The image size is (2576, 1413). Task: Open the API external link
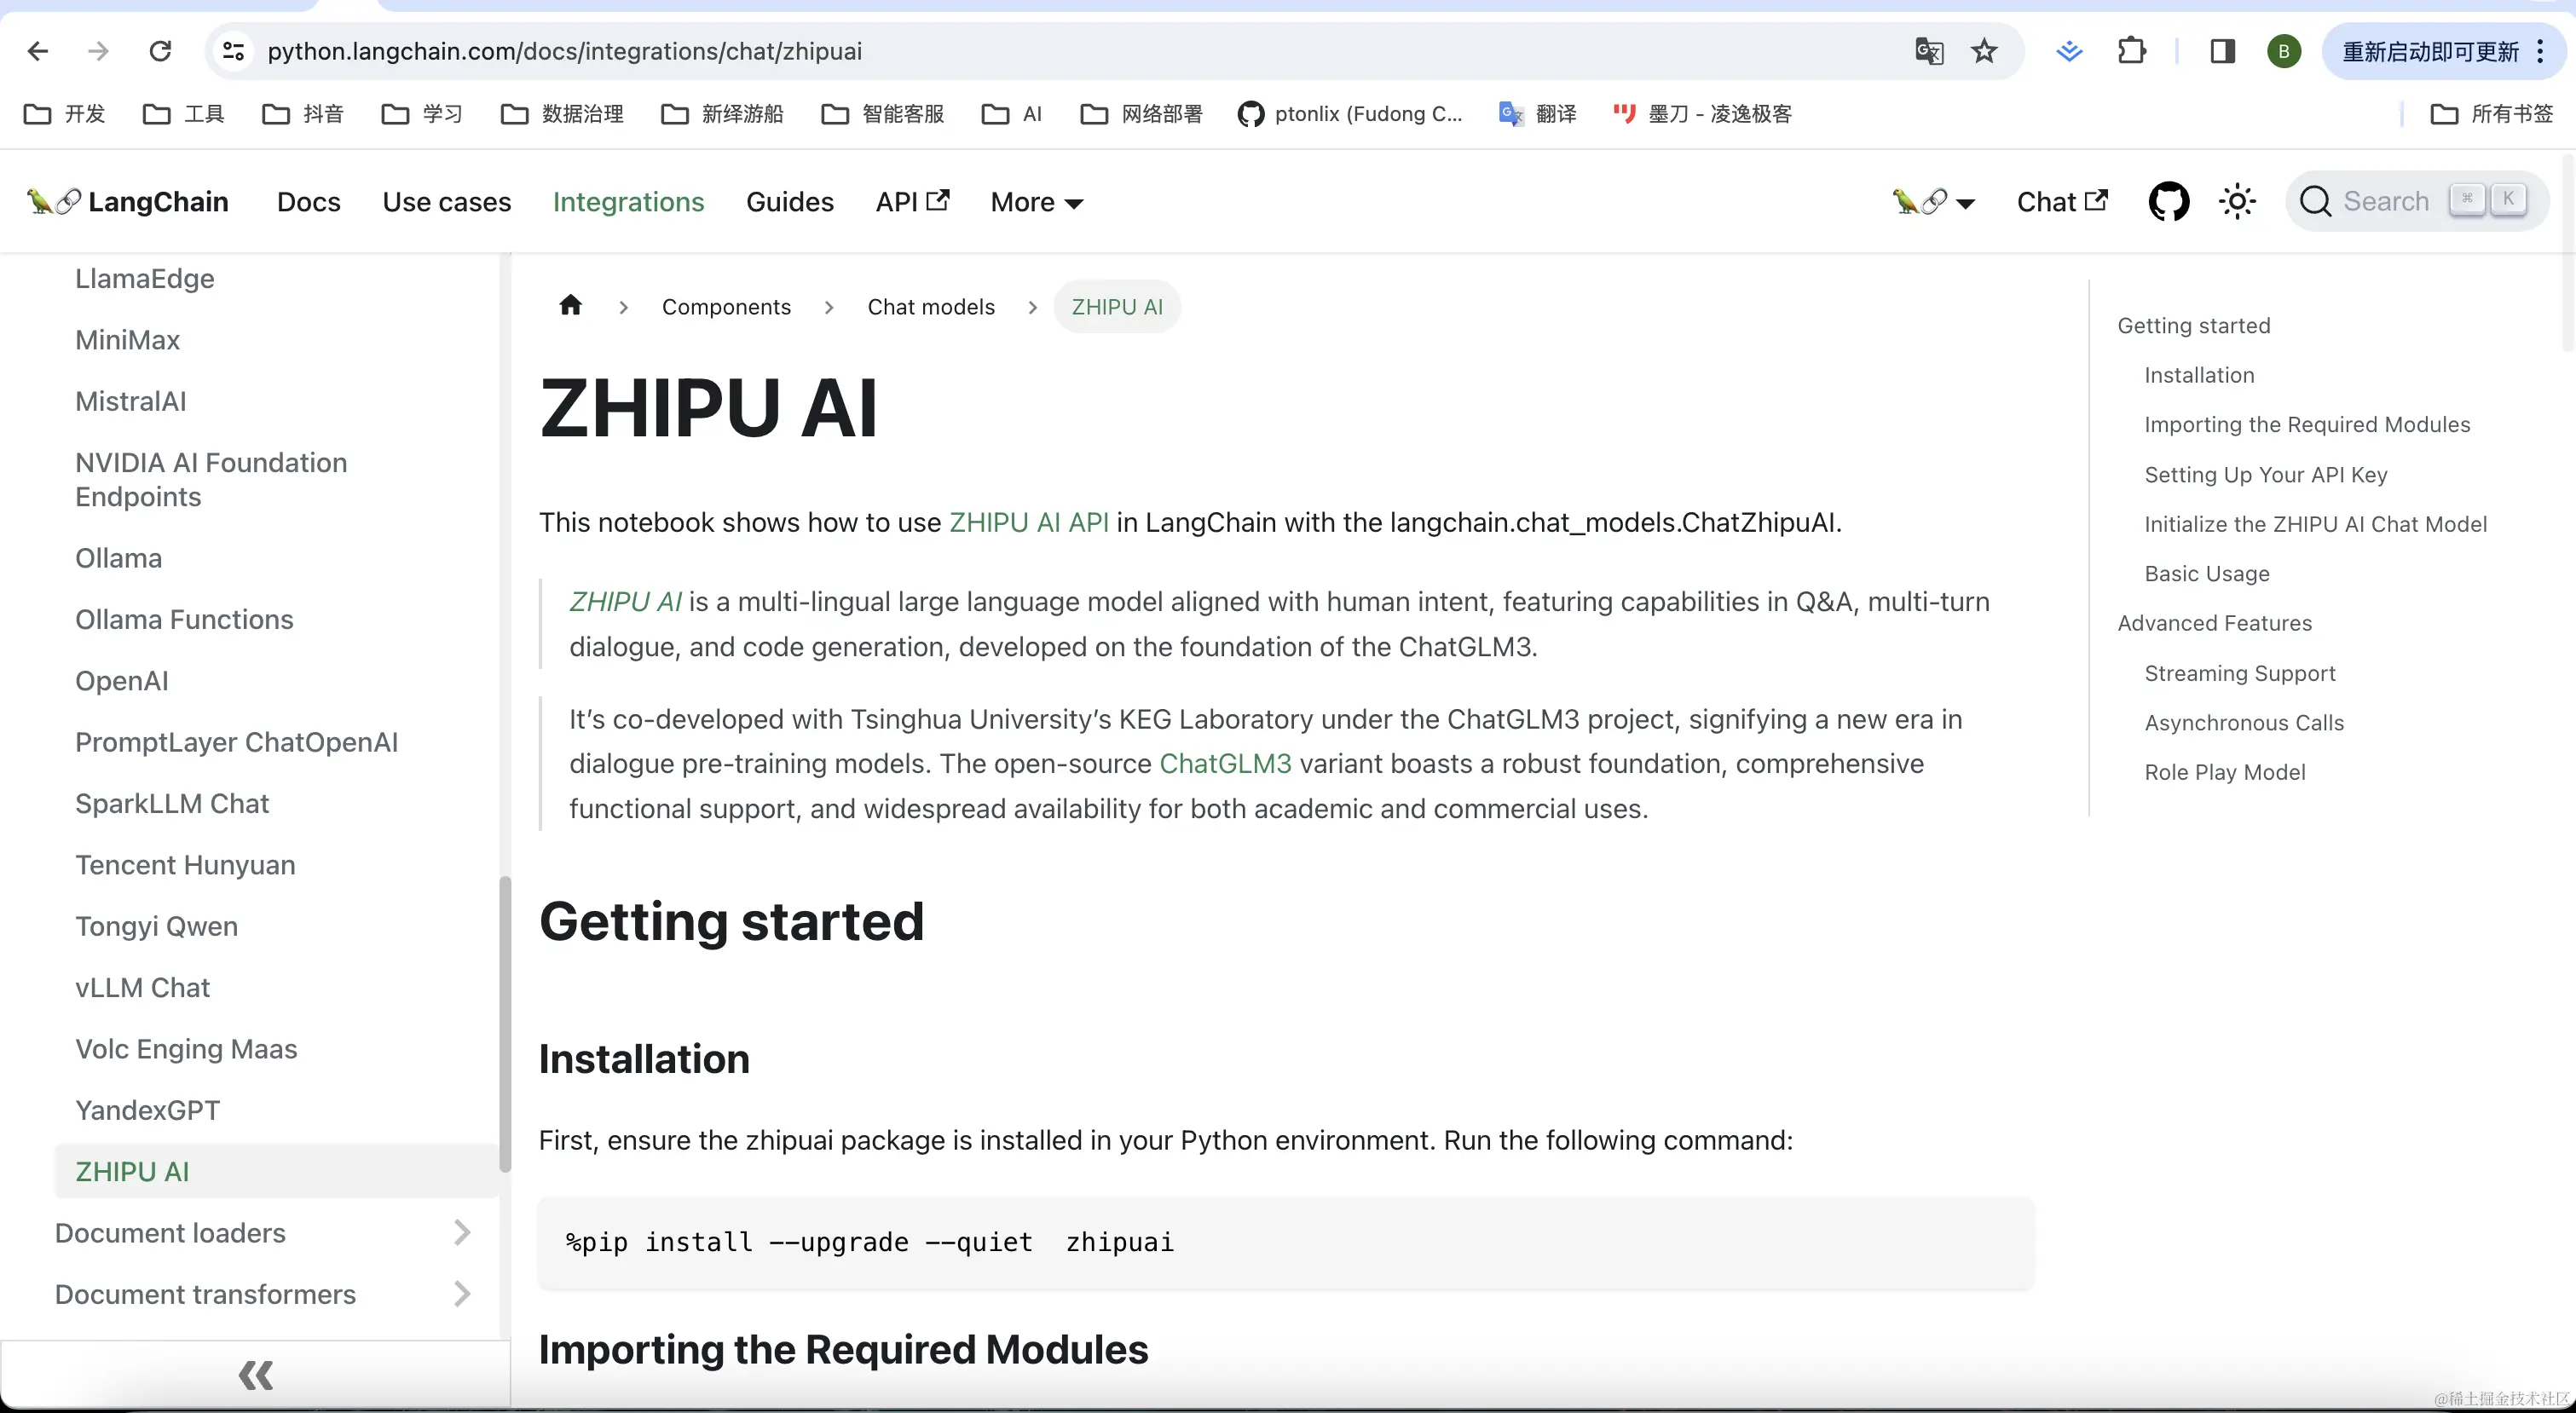click(x=912, y=202)
